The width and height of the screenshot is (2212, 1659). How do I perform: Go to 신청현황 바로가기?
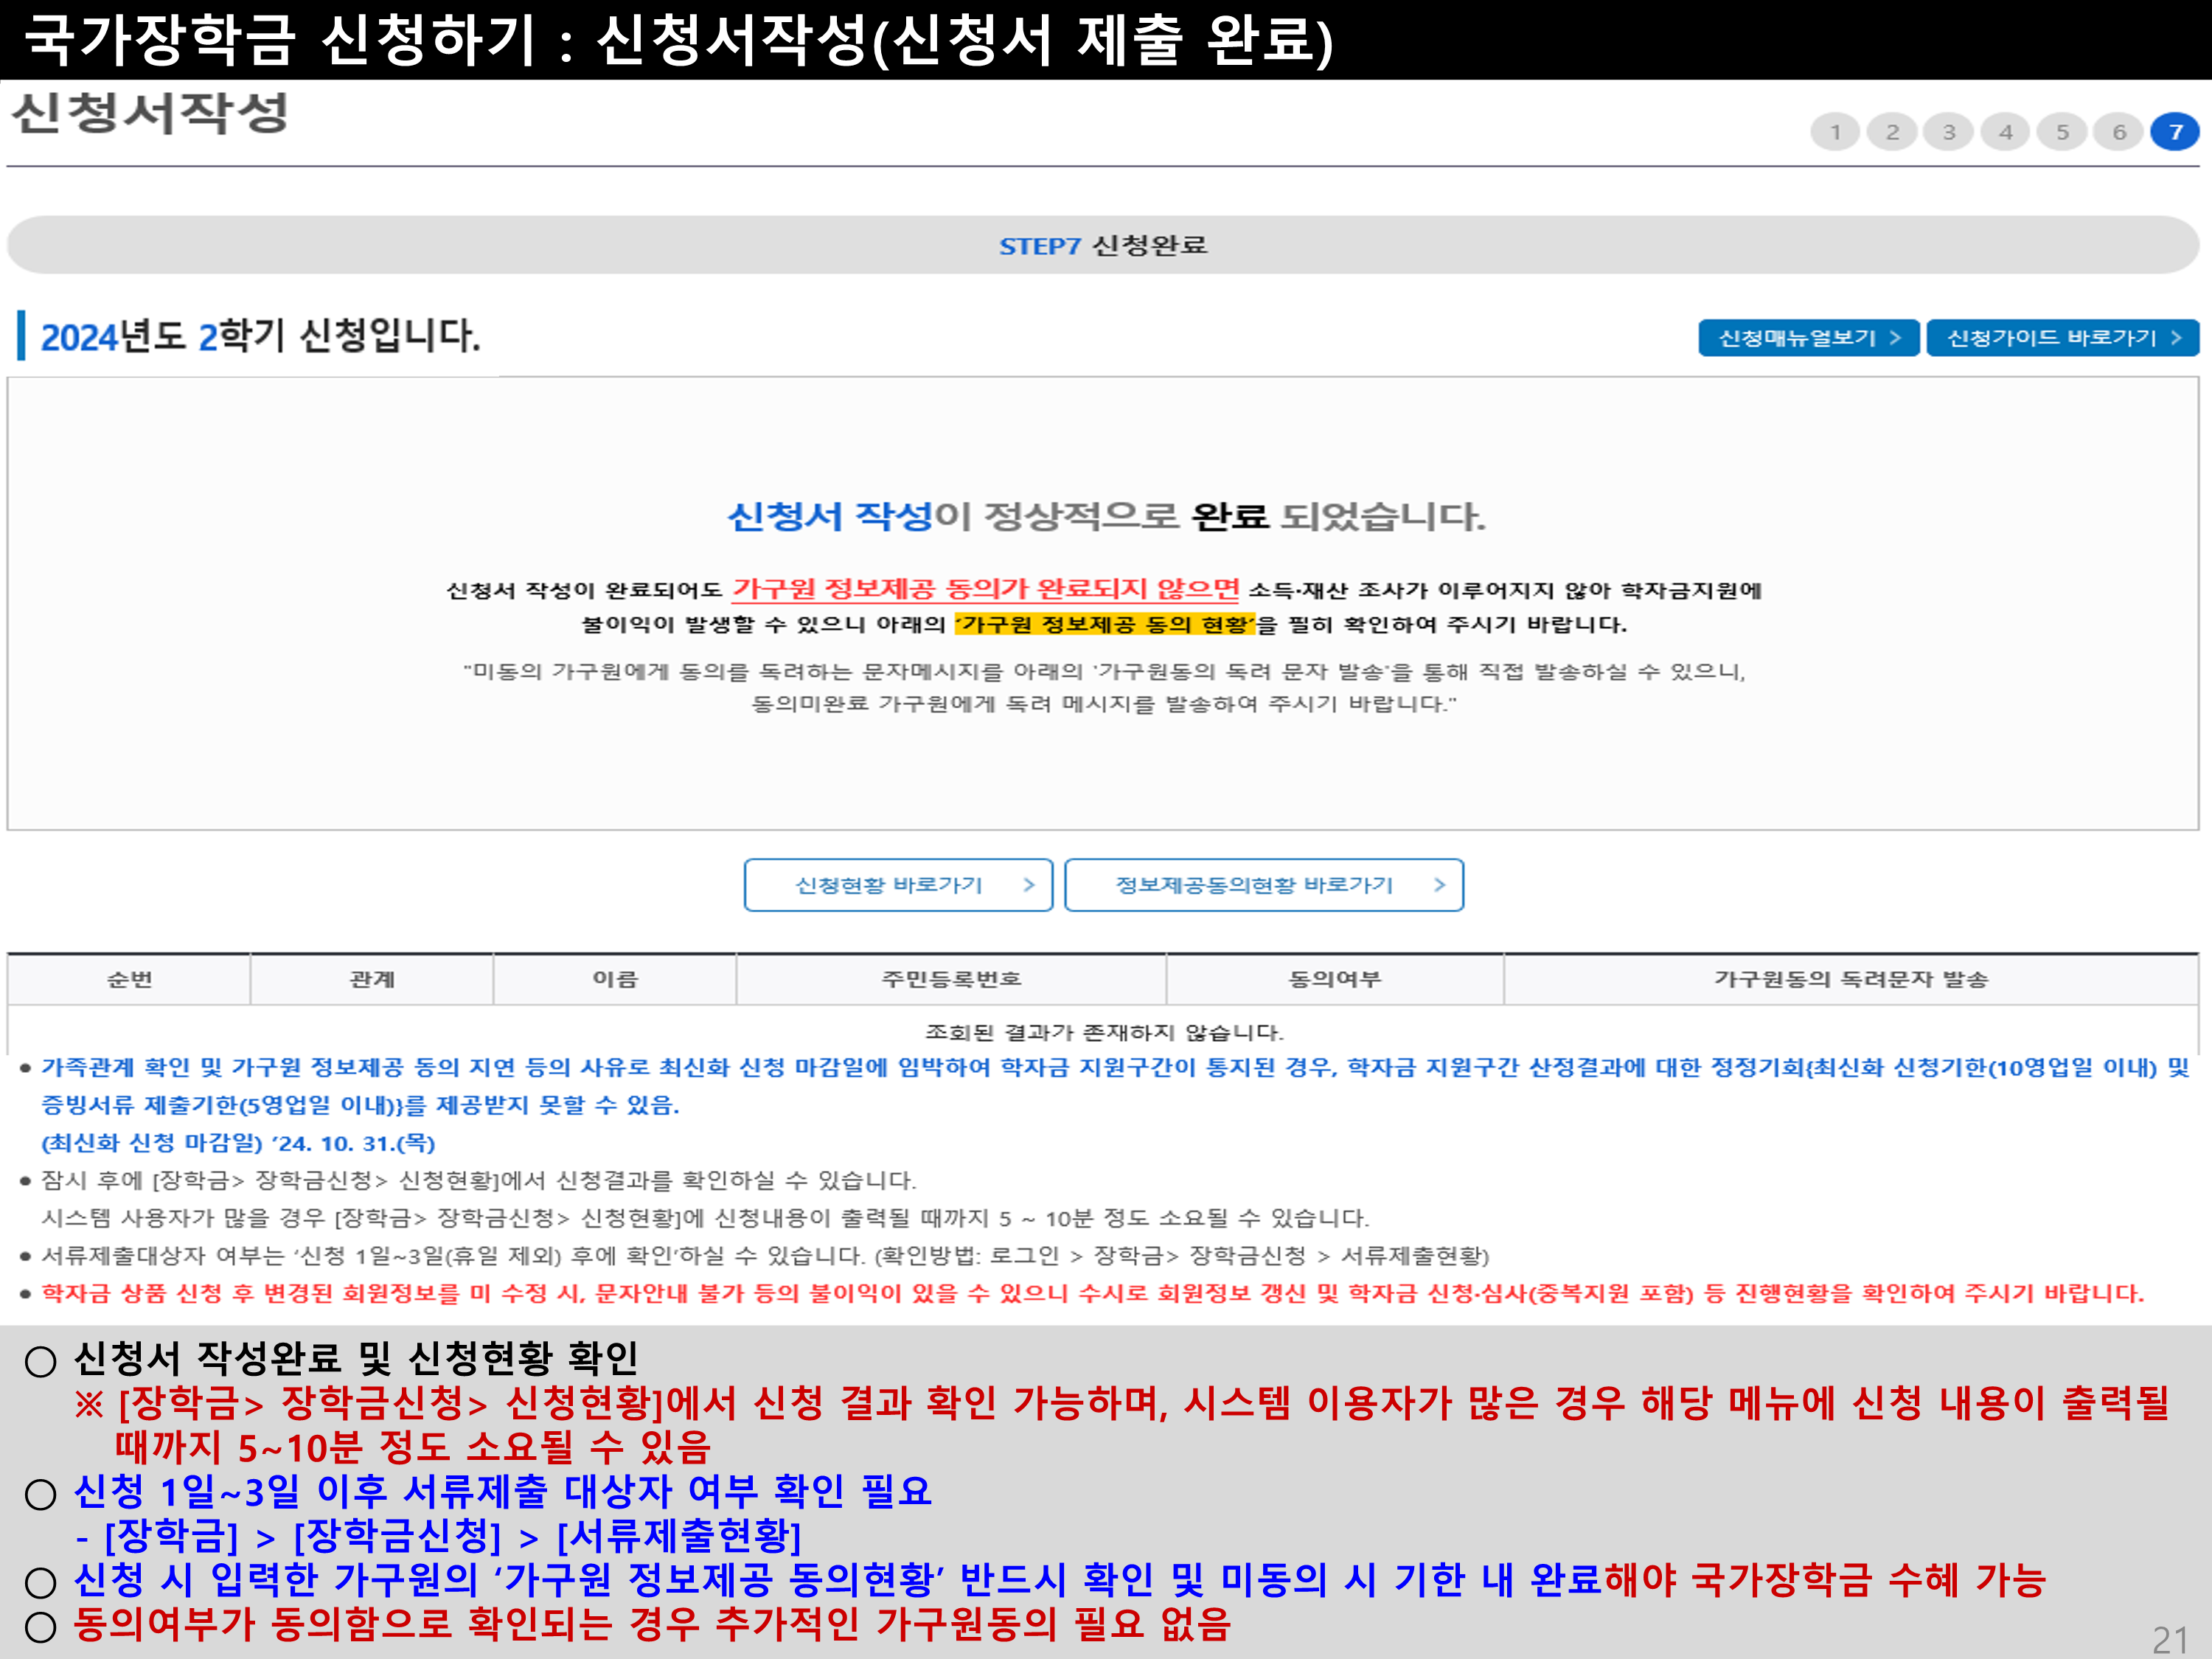(x=898, y=885)
